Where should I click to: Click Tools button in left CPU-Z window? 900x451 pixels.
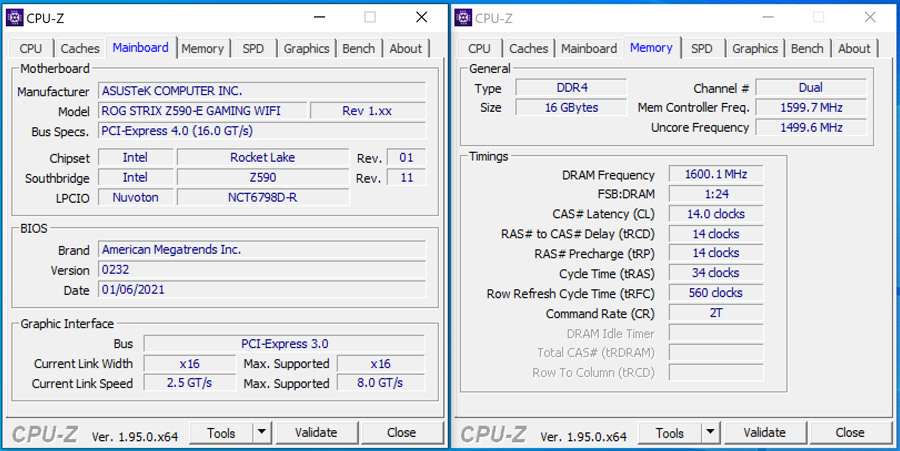click(x=222, y=433)
